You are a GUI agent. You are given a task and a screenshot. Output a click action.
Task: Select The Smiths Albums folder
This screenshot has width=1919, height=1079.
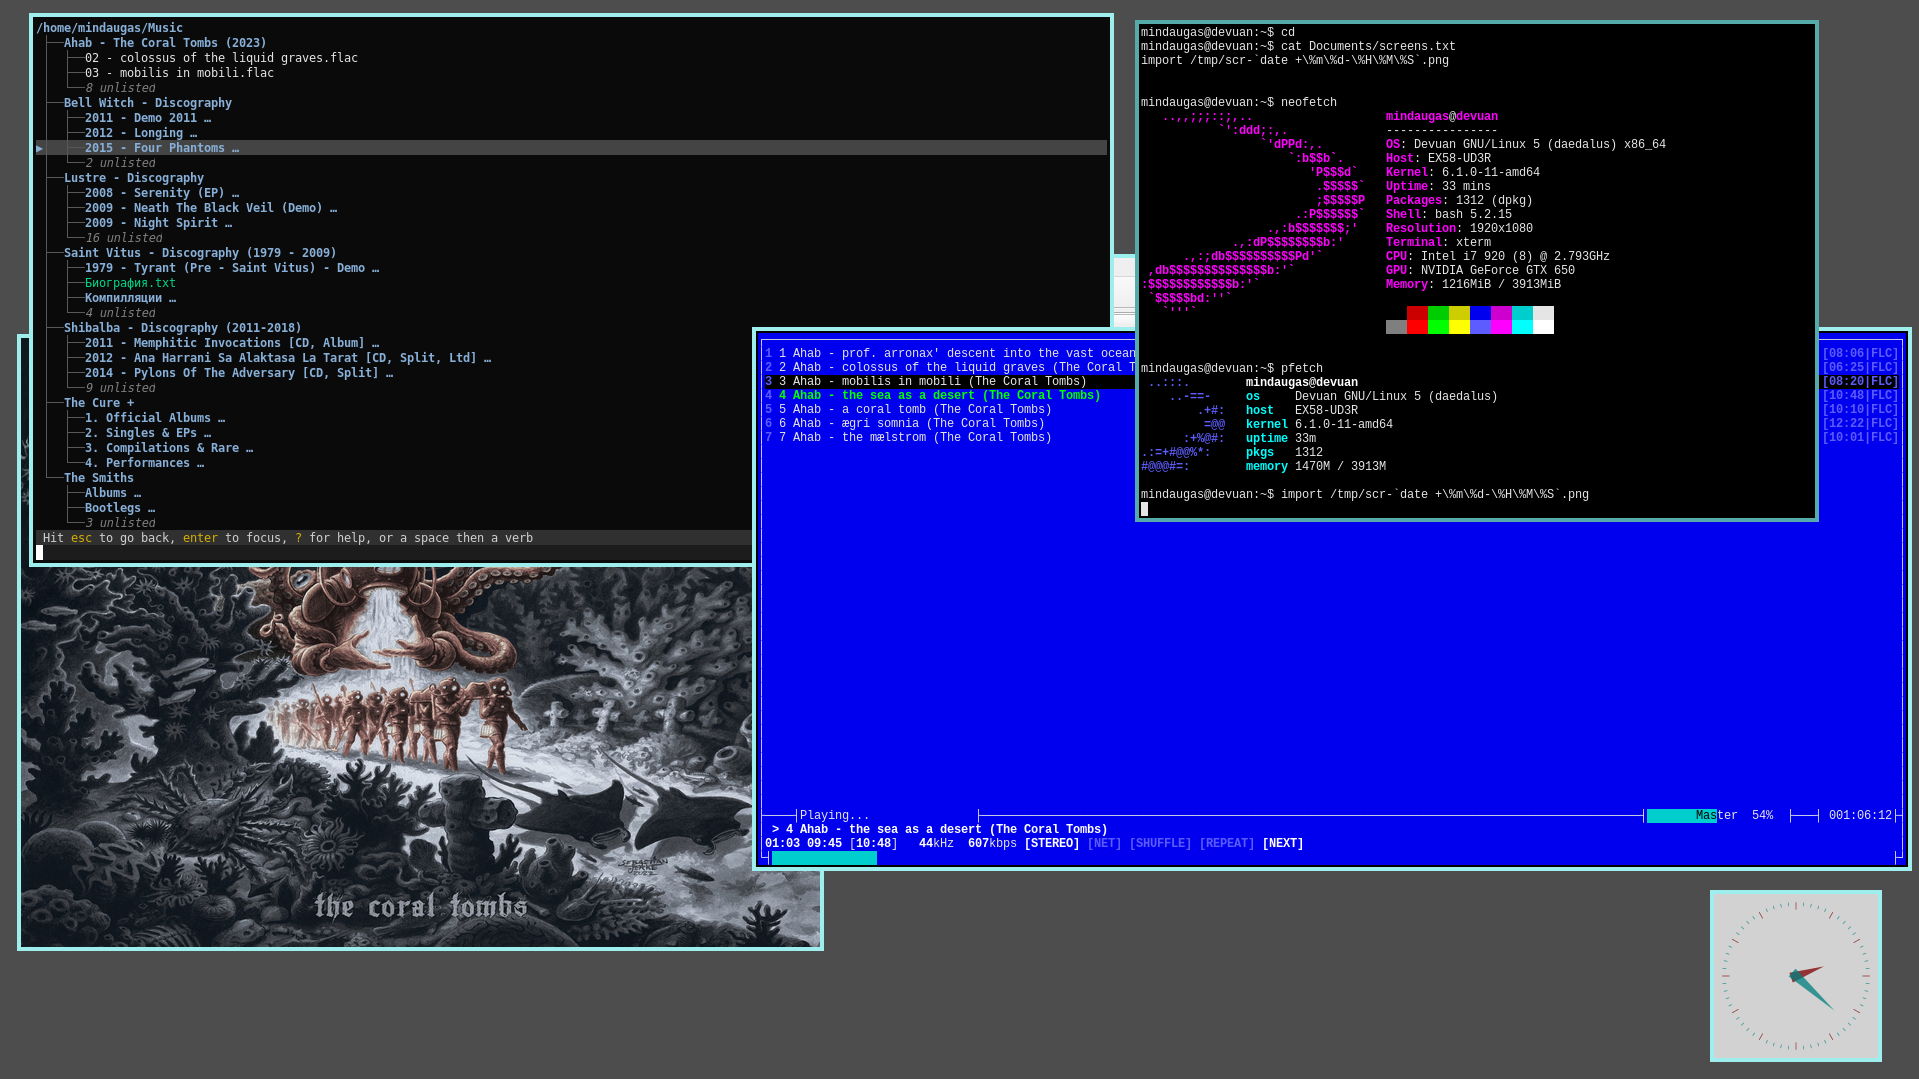[113, 493]
